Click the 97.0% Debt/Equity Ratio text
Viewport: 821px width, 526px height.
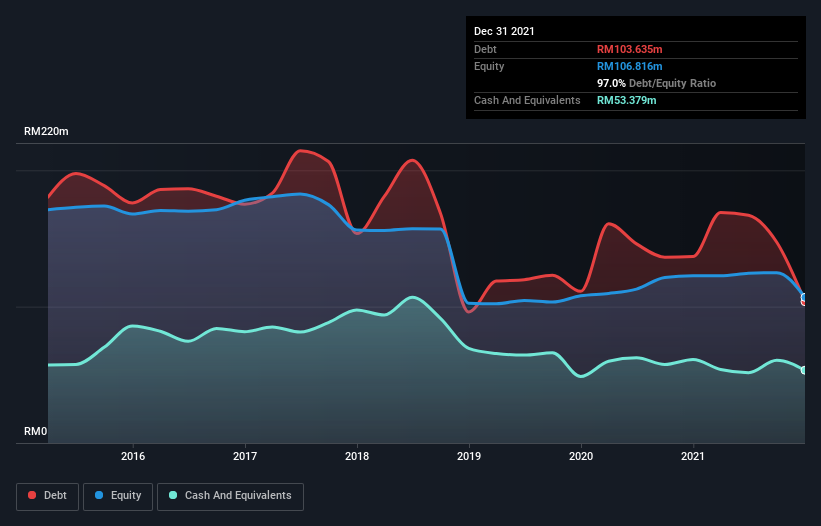click(656, 83)
